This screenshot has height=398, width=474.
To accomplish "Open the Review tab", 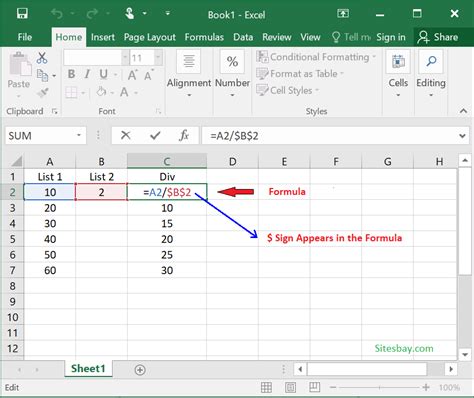I will 277,37.
